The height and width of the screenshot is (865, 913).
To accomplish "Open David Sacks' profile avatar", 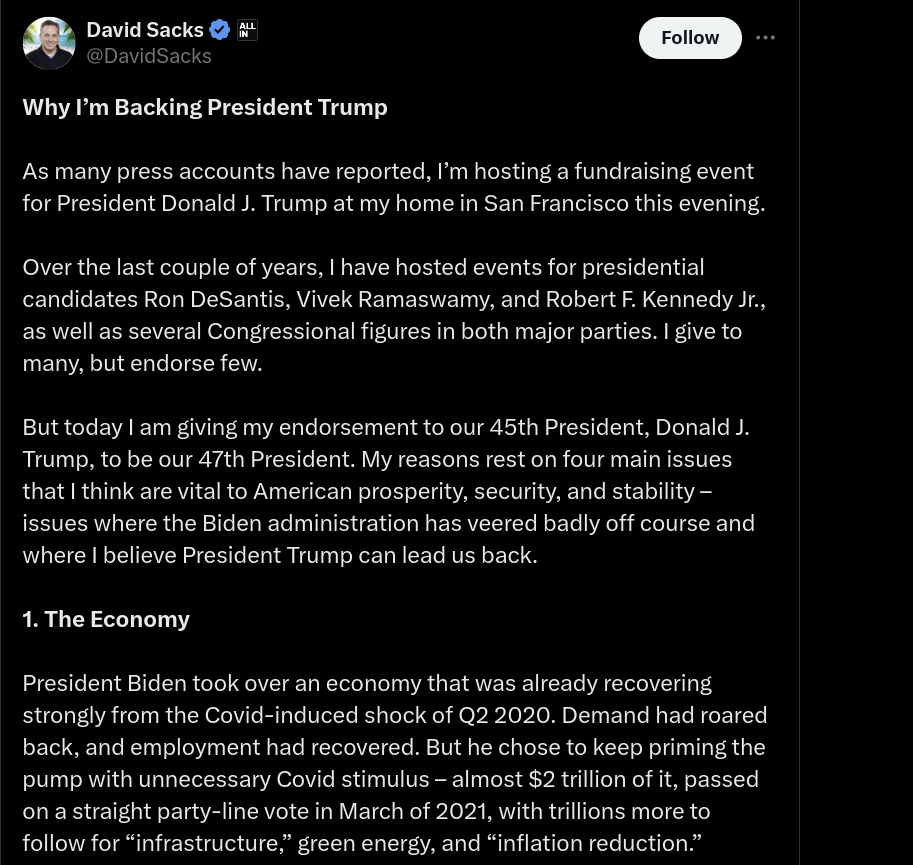I will (49, 43).
